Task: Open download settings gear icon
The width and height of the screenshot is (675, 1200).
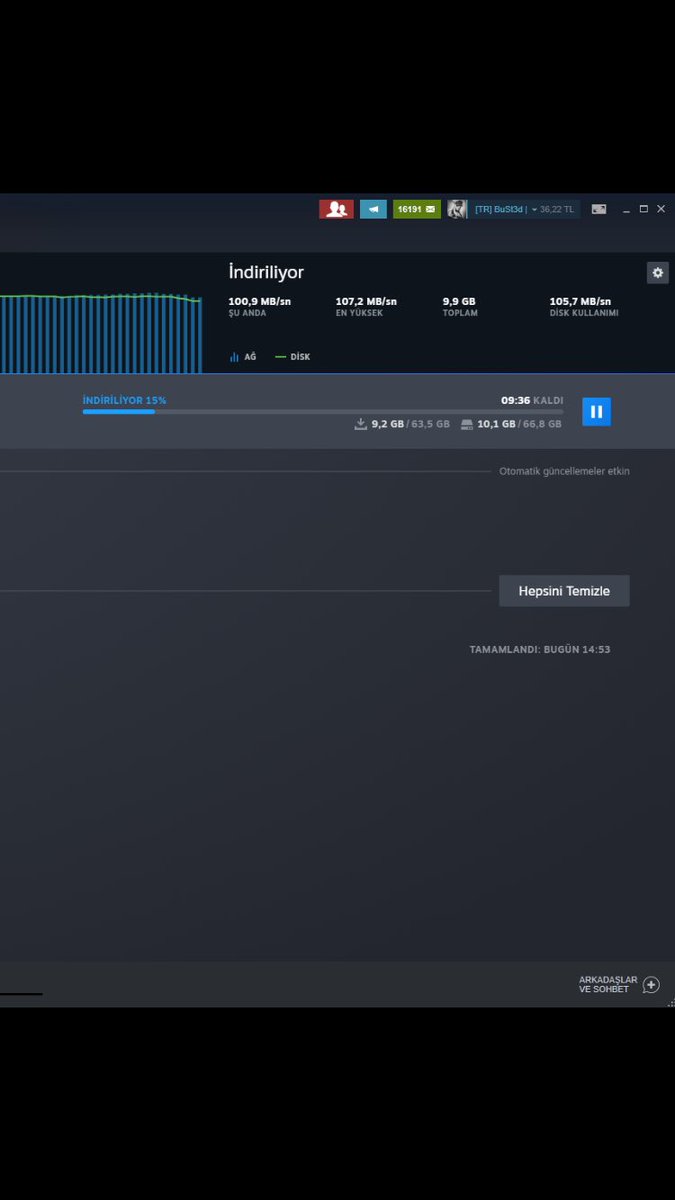Action: coord(657,272)
